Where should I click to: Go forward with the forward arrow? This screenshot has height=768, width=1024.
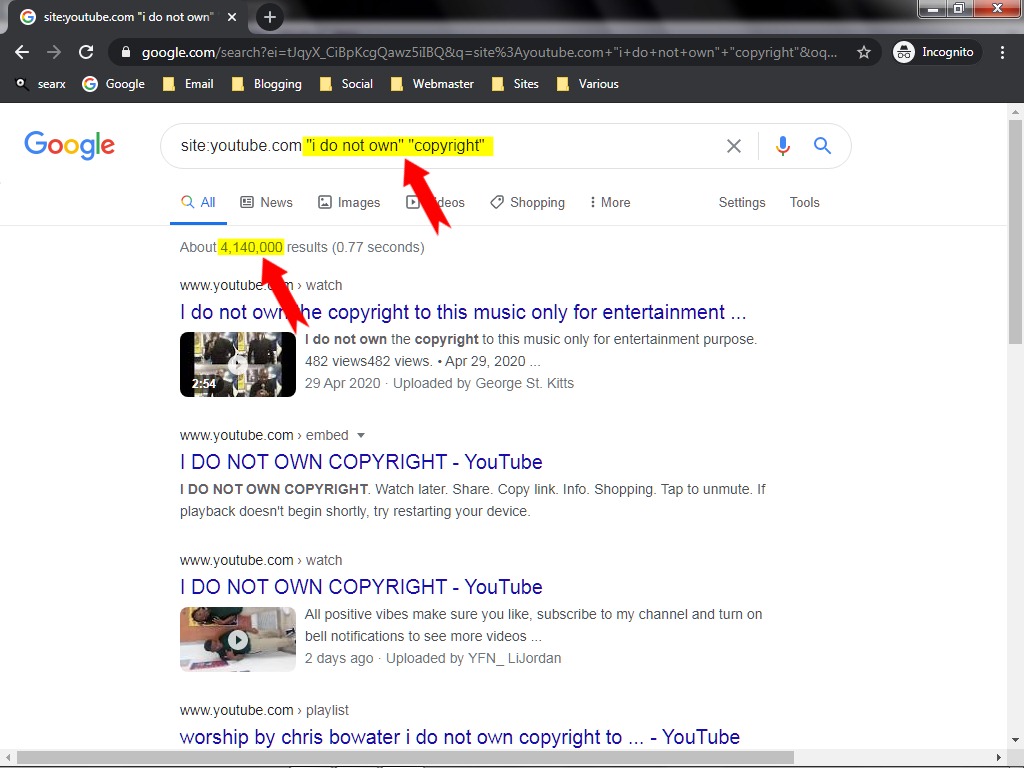point(54,52)
